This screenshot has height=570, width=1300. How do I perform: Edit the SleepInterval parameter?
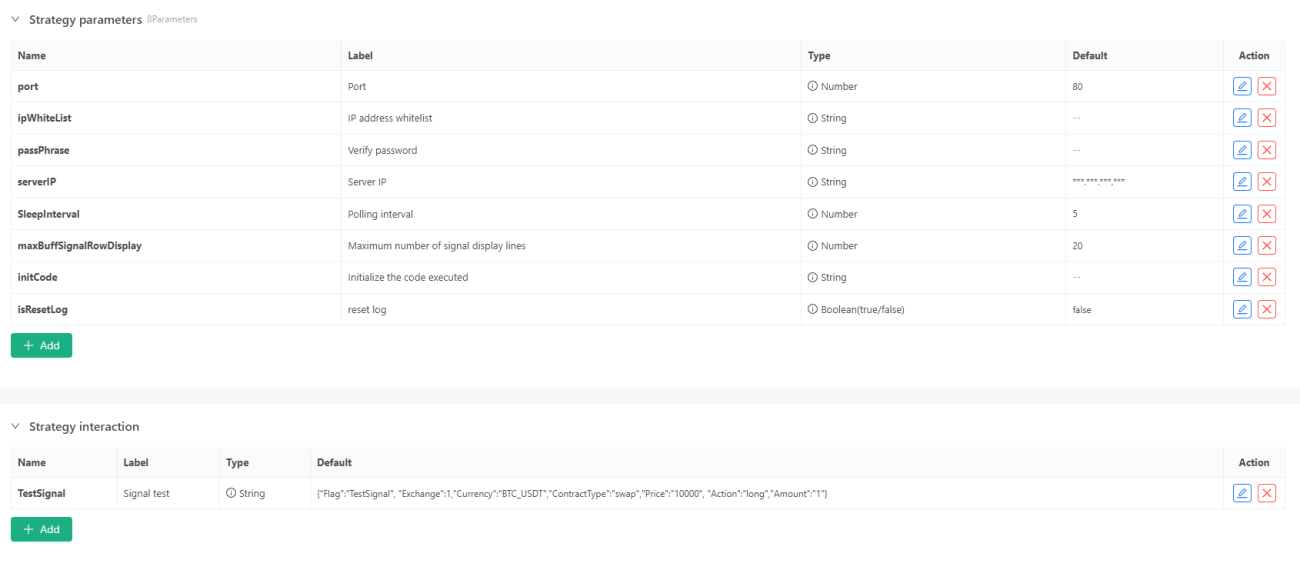coord(1242,213)
